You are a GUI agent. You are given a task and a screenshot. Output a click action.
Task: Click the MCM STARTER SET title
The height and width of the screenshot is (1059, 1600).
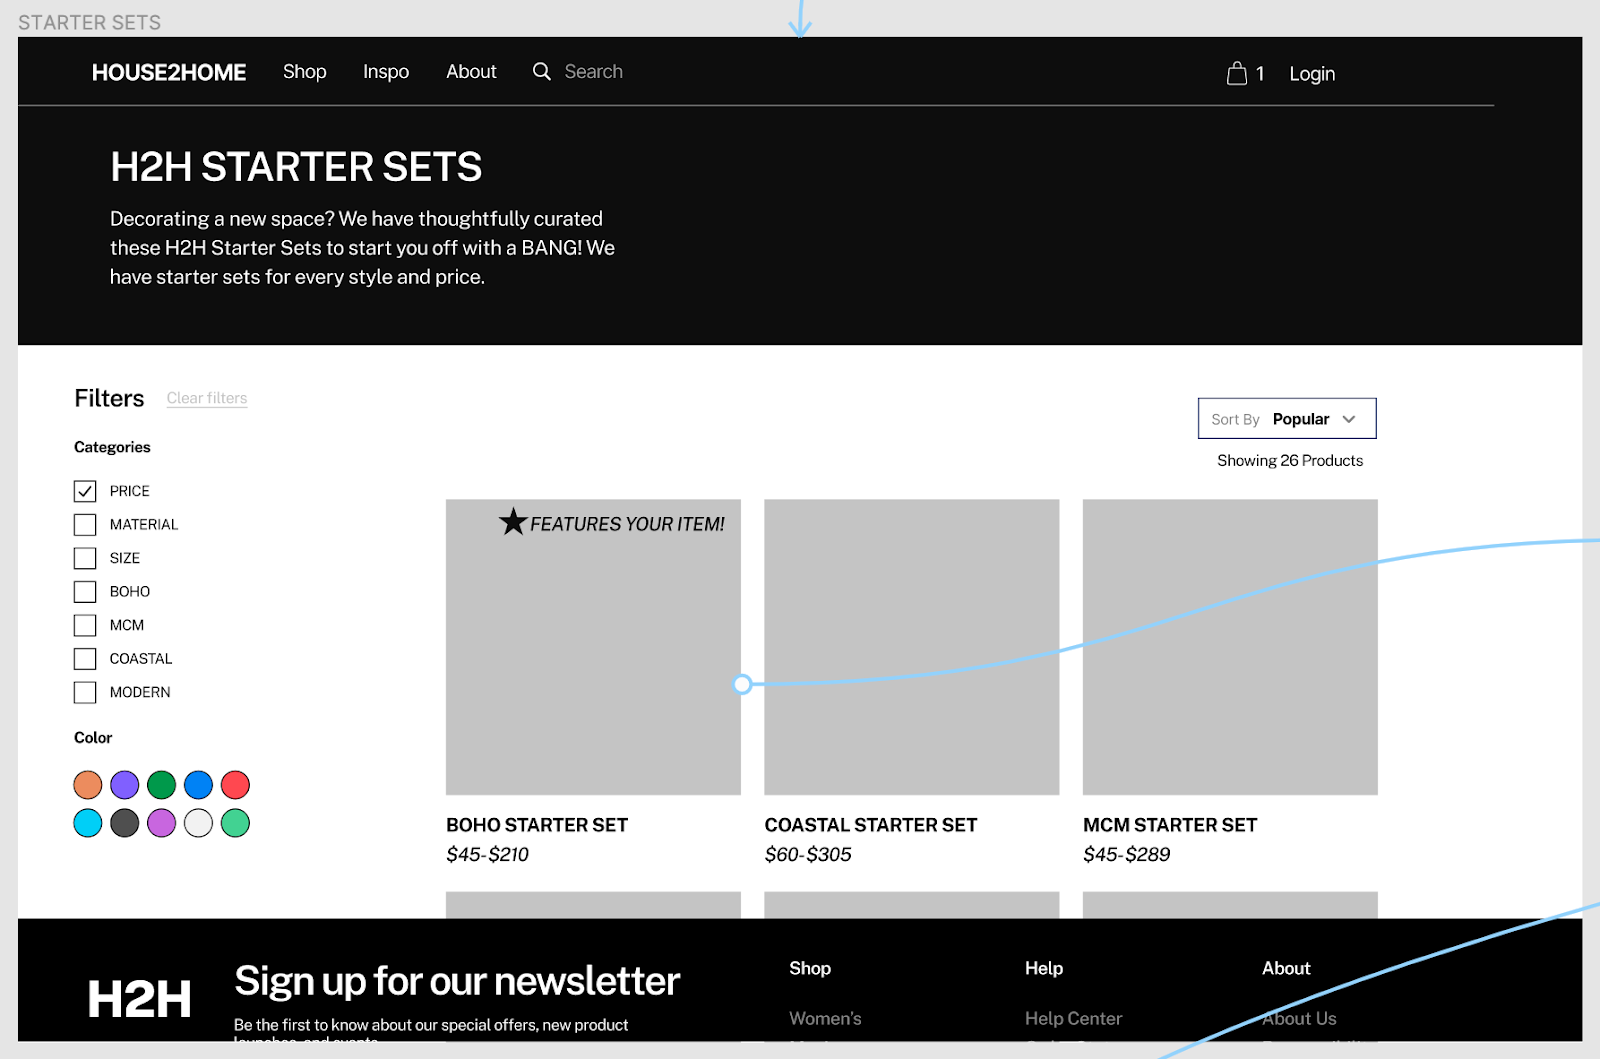[x=1170, y=825]
